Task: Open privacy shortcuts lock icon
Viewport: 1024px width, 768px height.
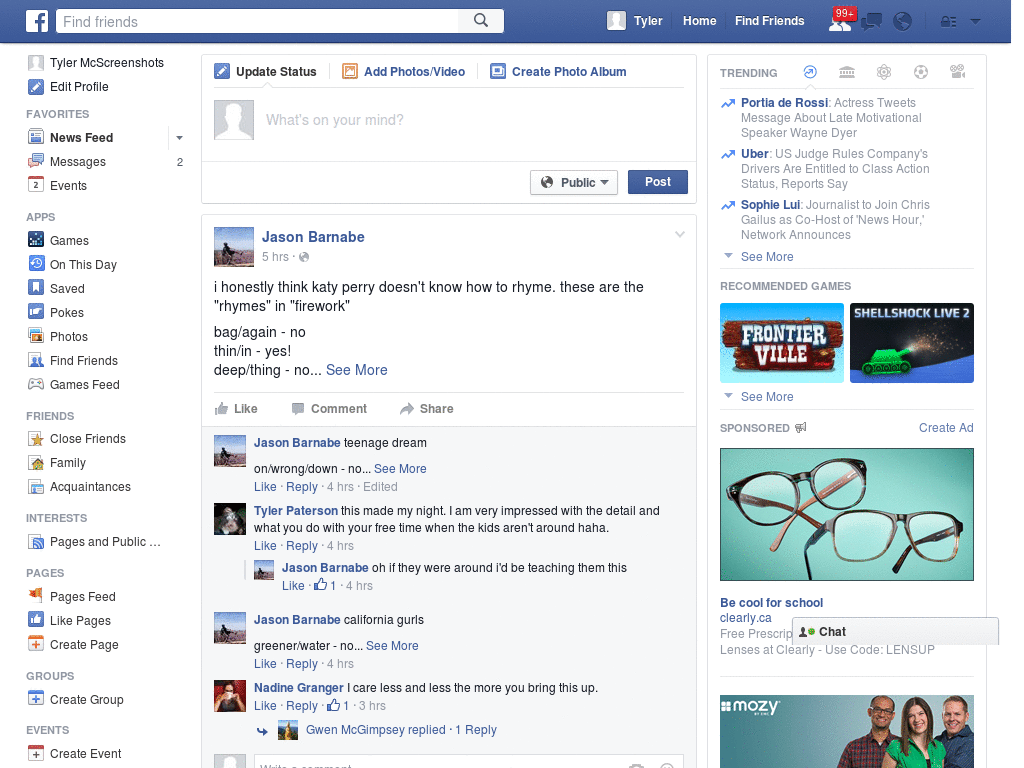Action: click(948, 22)
